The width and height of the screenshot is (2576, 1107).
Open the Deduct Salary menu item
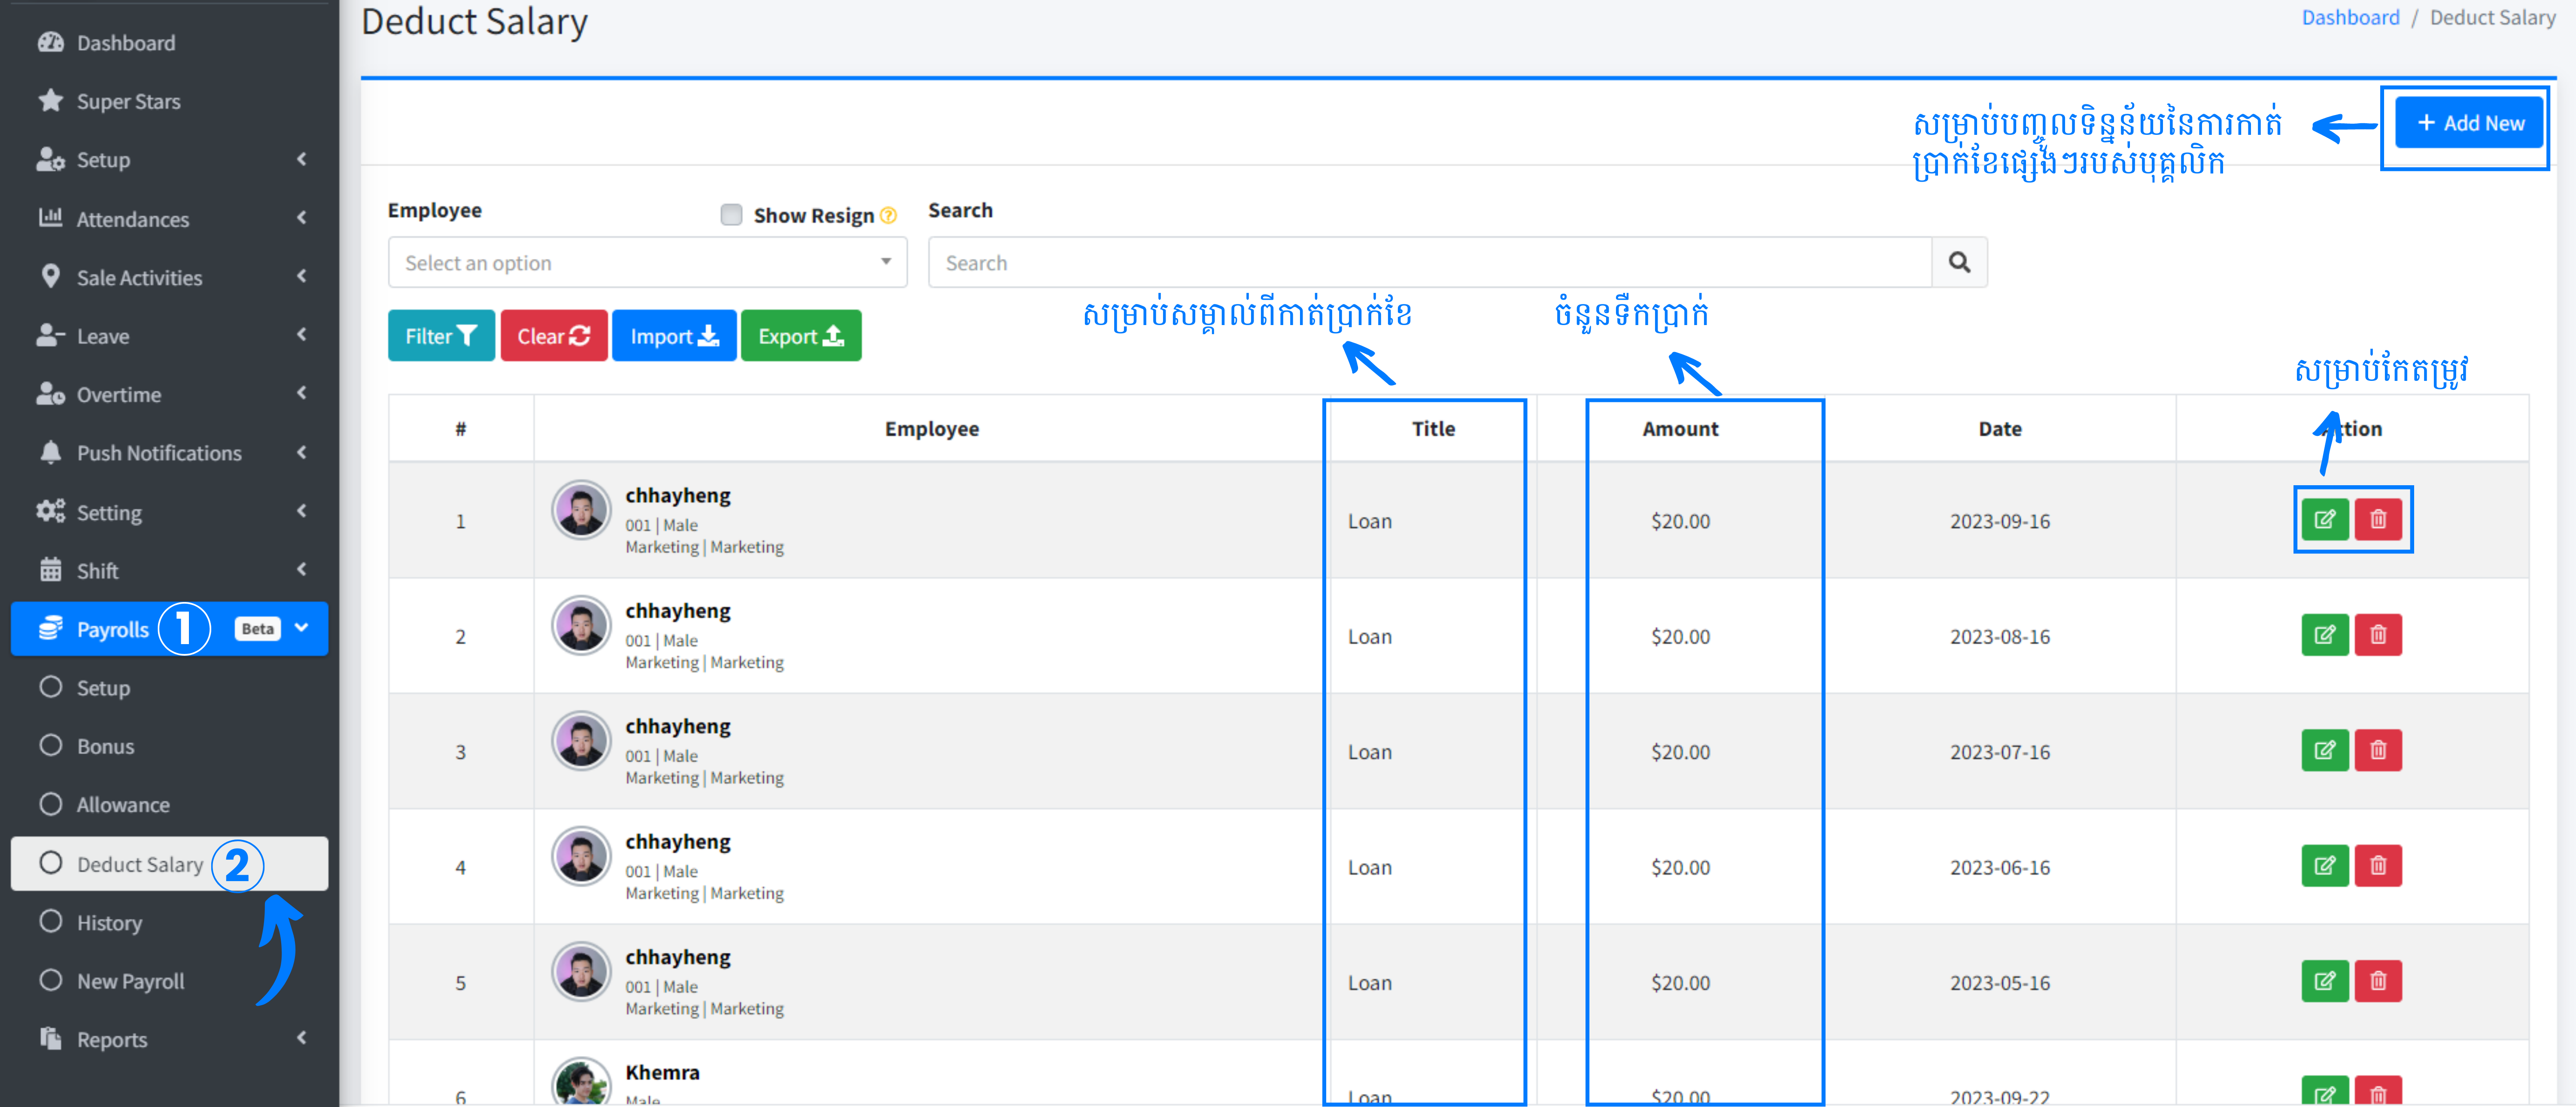tap(140, 862)
